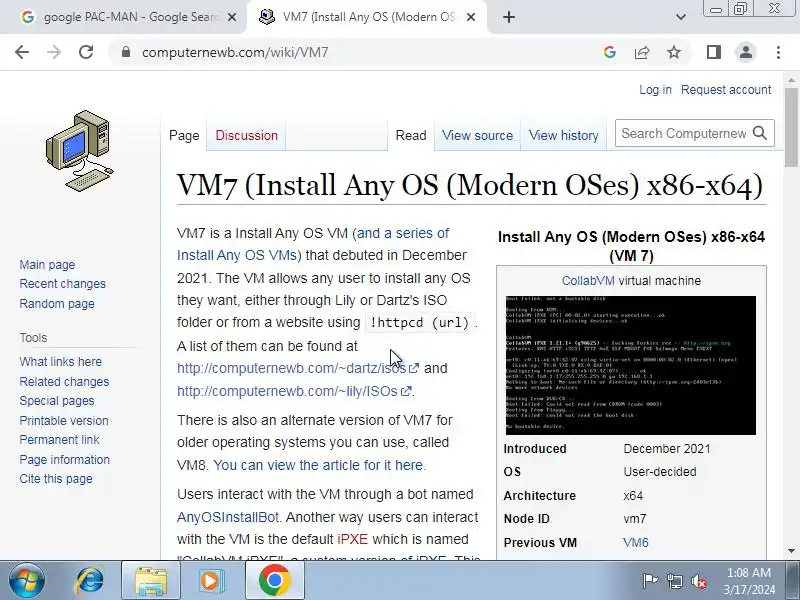The width and height of the screenshot is (800, 600).
Task: Open the AnyOSInstallBot link
Action: [228, 517]
